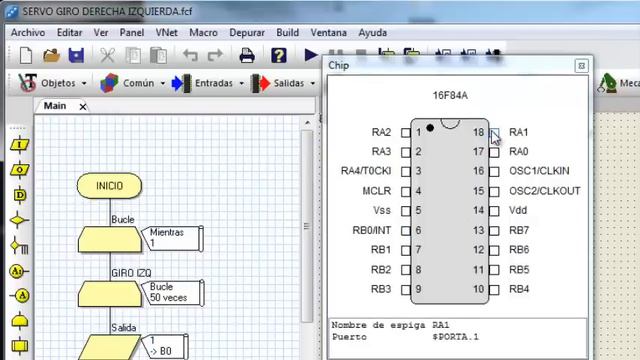Open the Editar menu
Screen dimensions: 640x360
pos(69,33)
